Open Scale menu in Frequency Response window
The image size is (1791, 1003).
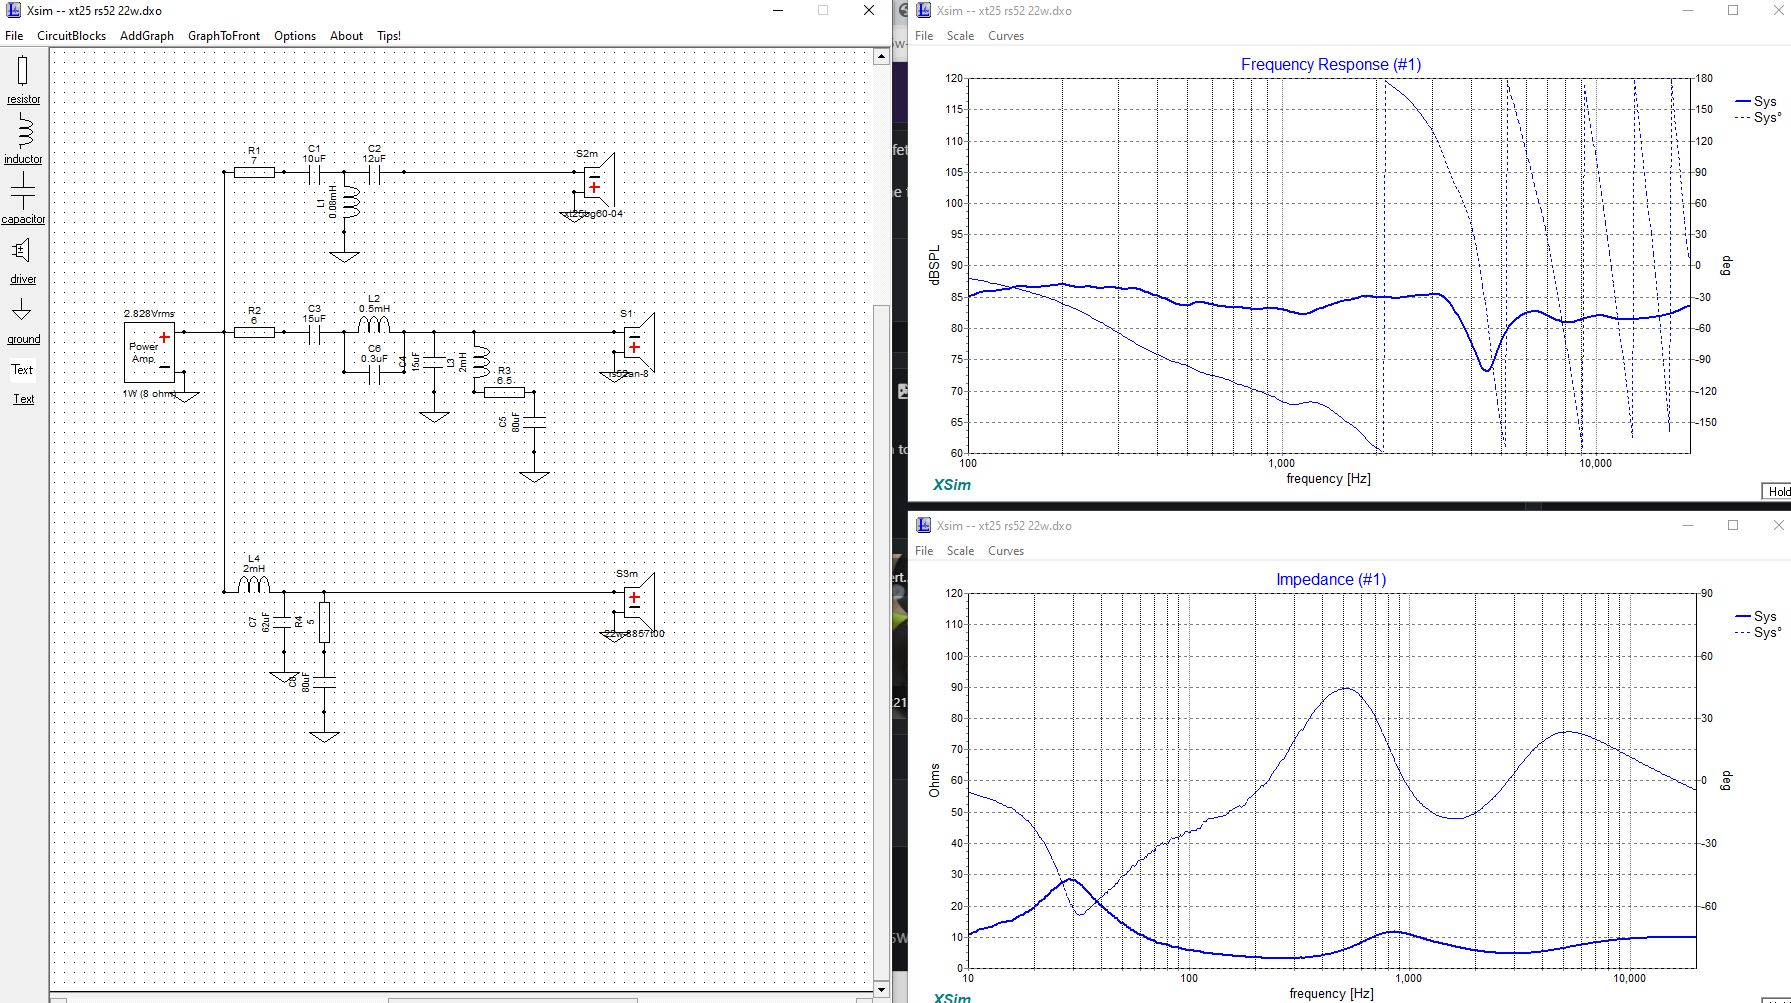(x=960, y=36)
